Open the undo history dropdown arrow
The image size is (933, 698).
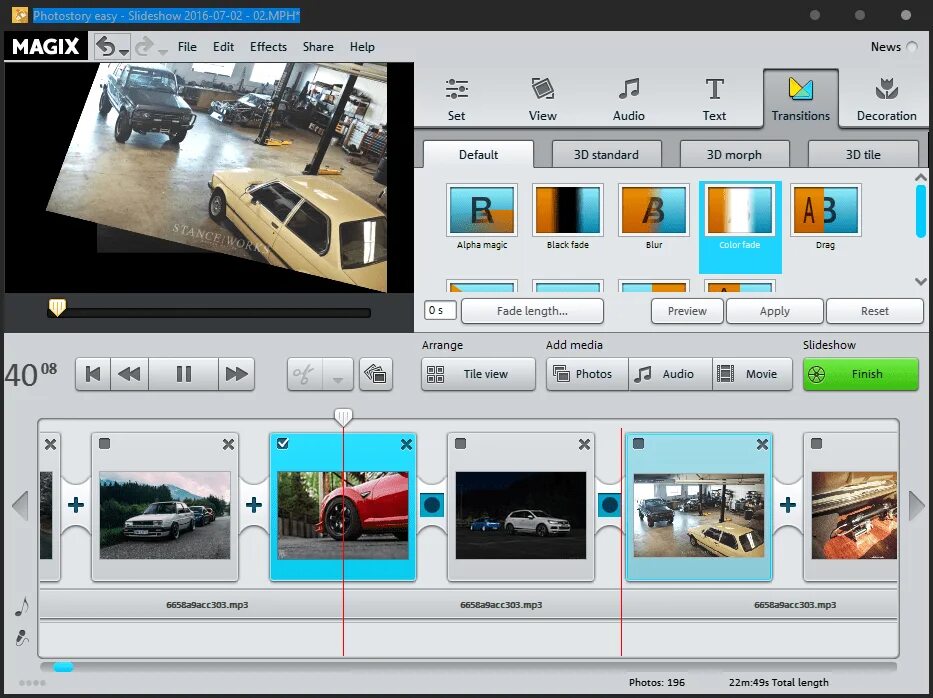click(x=124, y=53)
